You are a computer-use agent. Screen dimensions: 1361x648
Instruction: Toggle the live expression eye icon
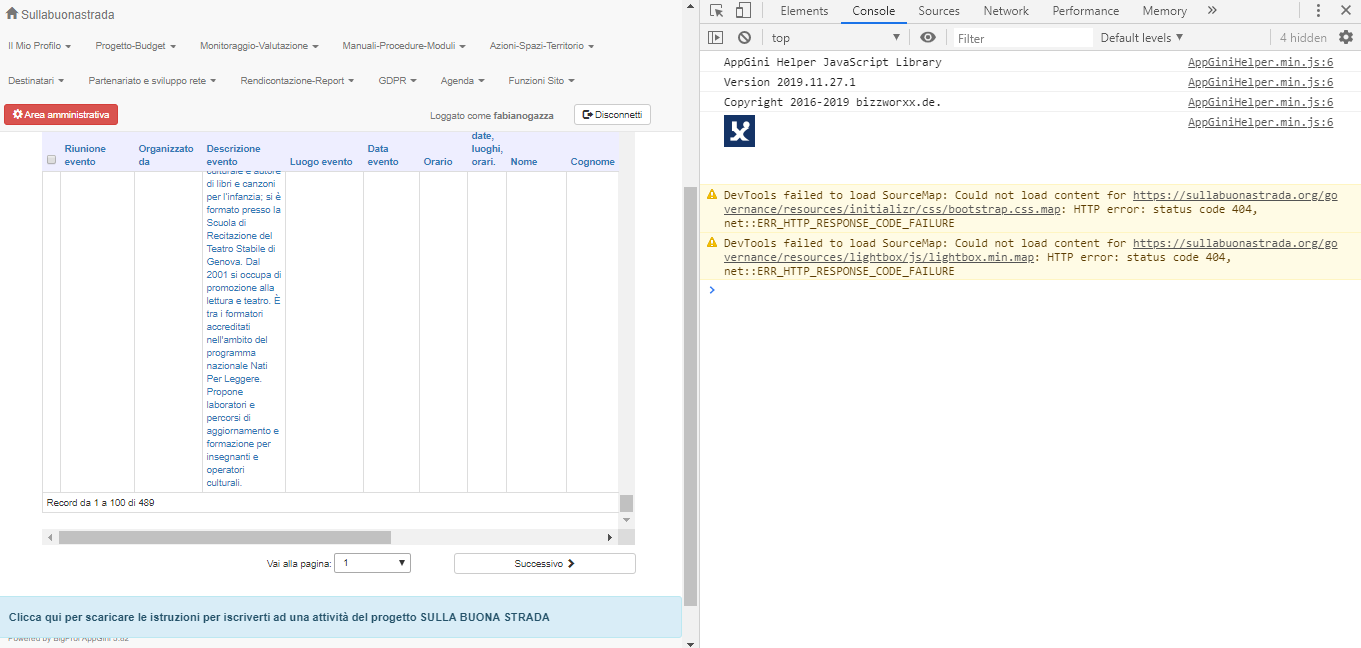(x=928, y=38)
